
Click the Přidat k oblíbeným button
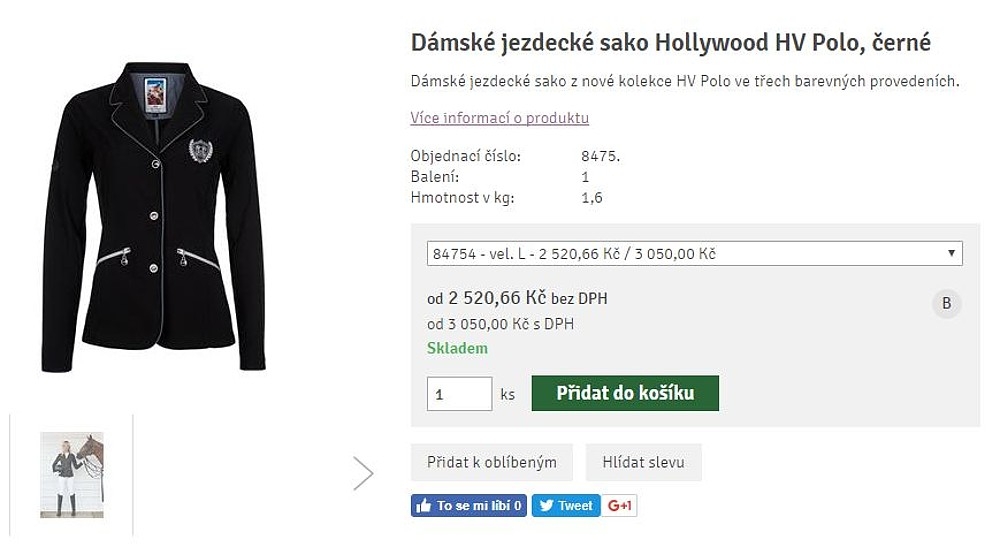point(491,462)
